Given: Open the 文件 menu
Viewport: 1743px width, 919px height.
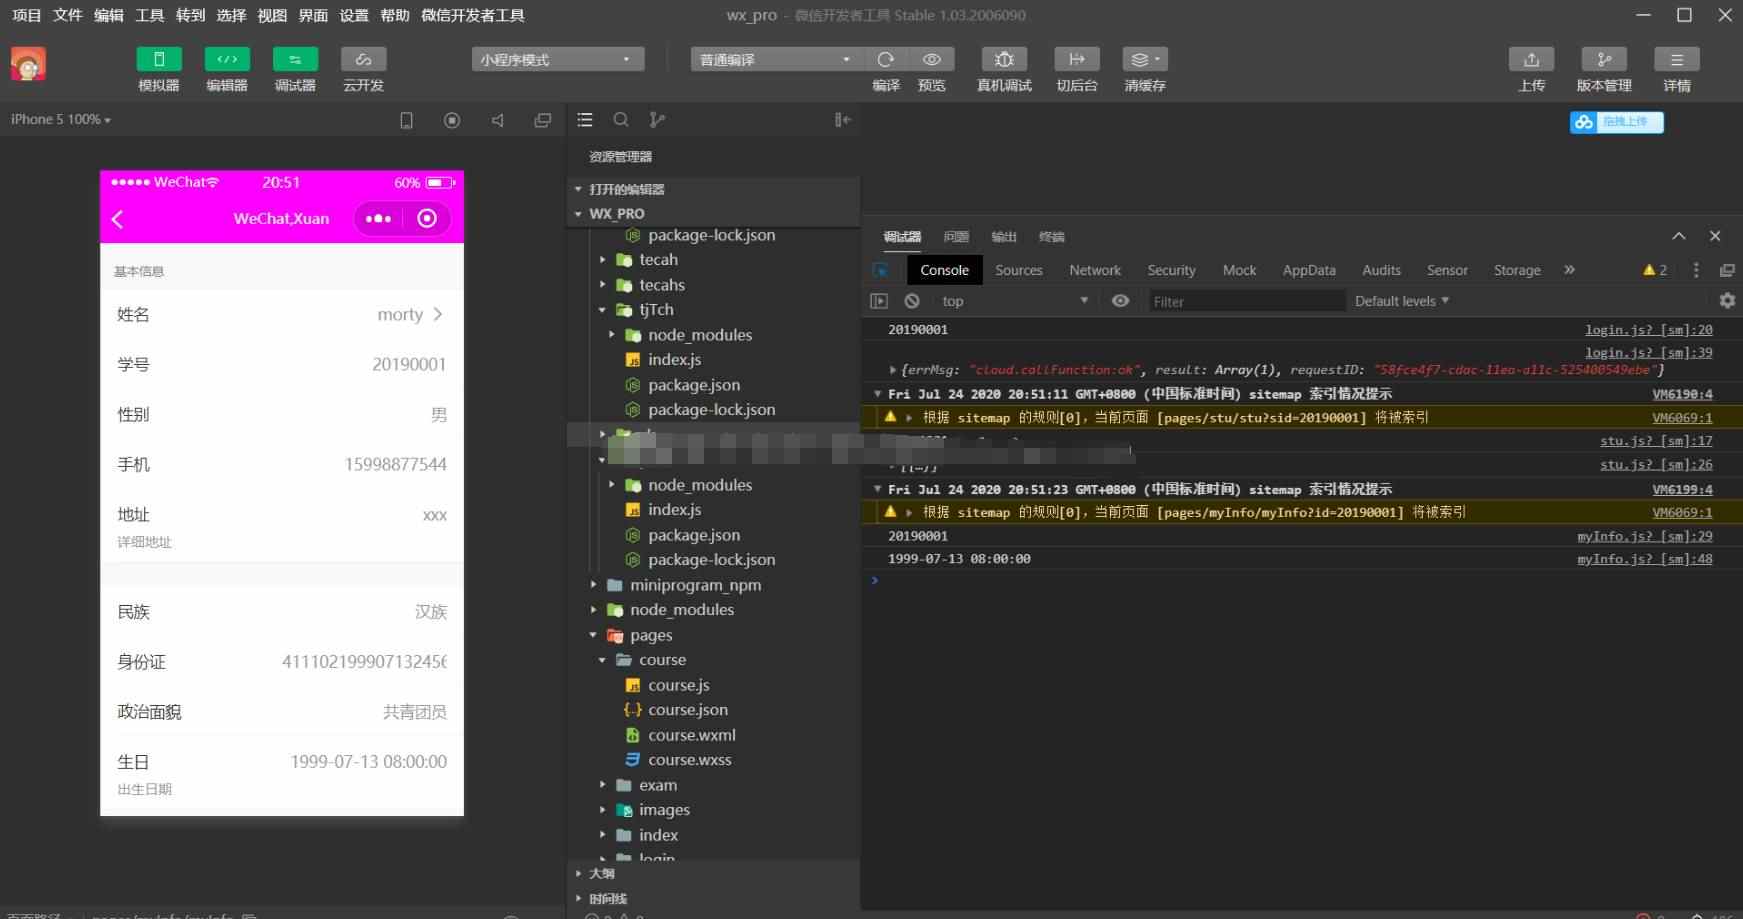Looking at the screenshot, I should (68, 15).
